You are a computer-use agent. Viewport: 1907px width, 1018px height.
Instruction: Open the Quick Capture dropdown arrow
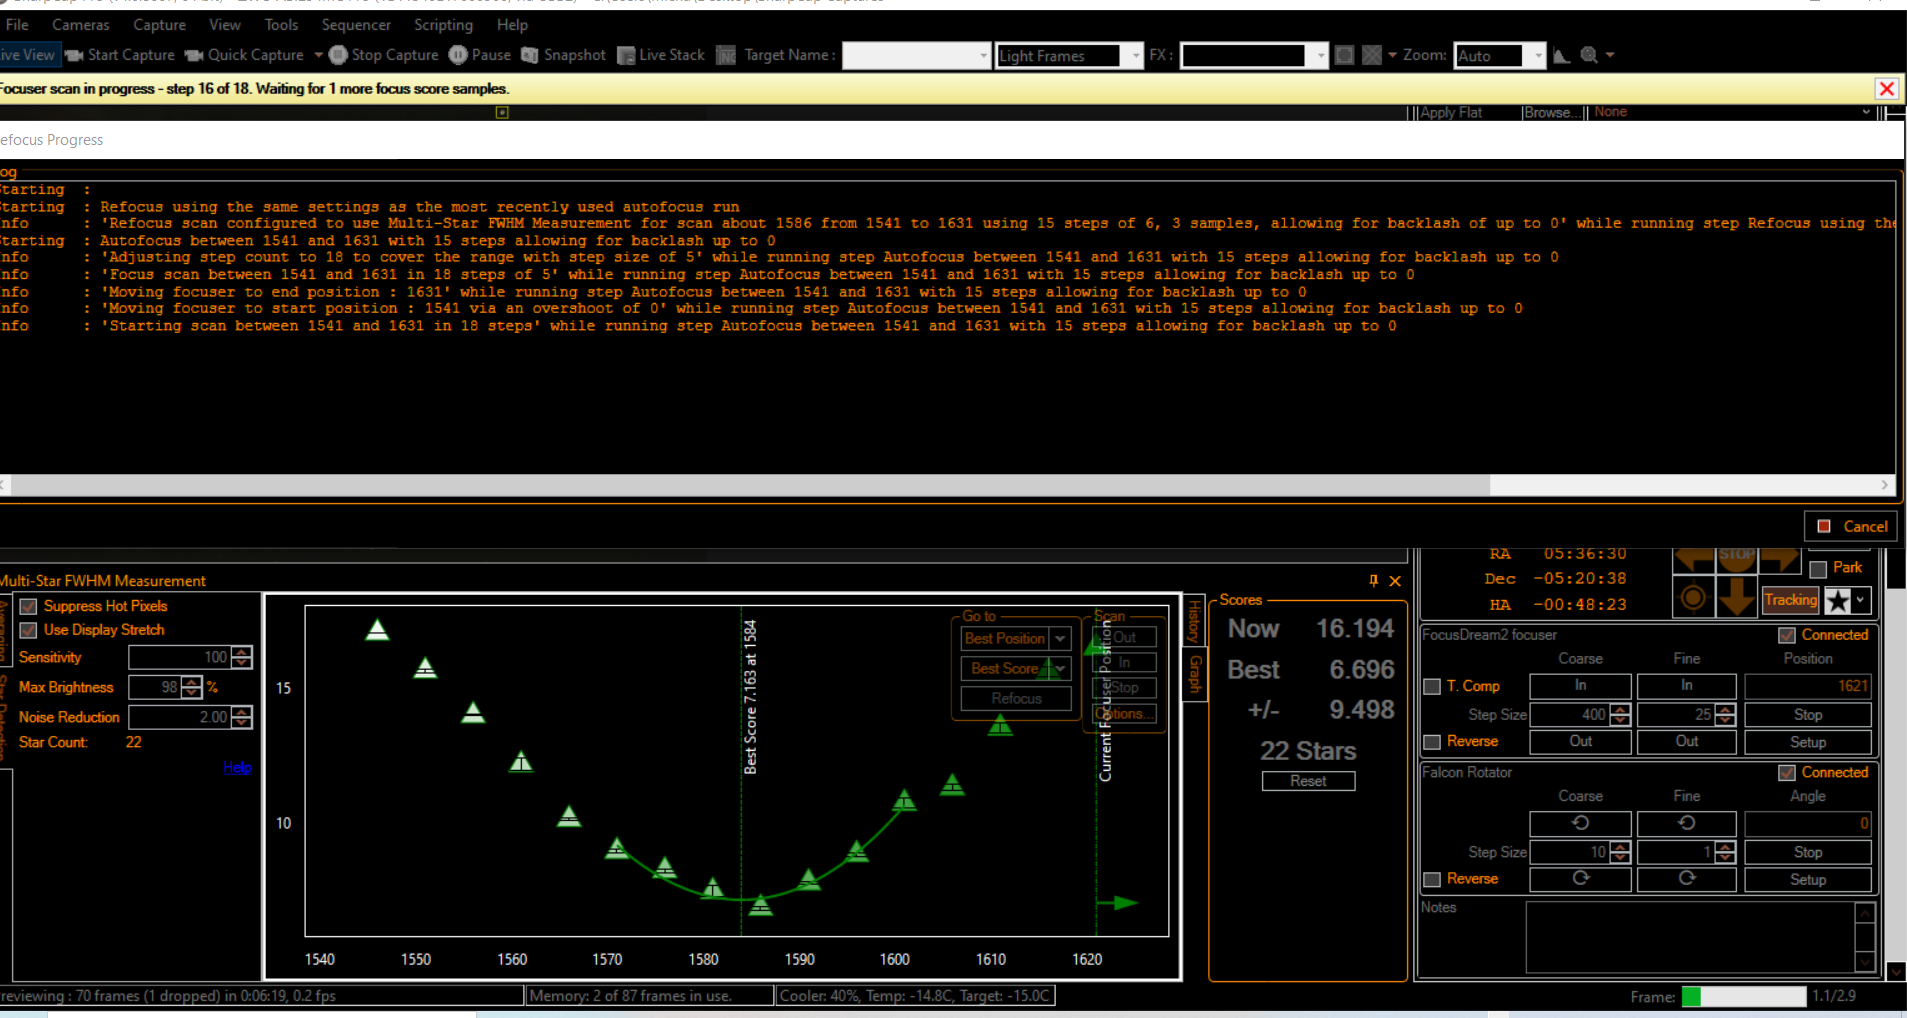click(x=318, y=55)
